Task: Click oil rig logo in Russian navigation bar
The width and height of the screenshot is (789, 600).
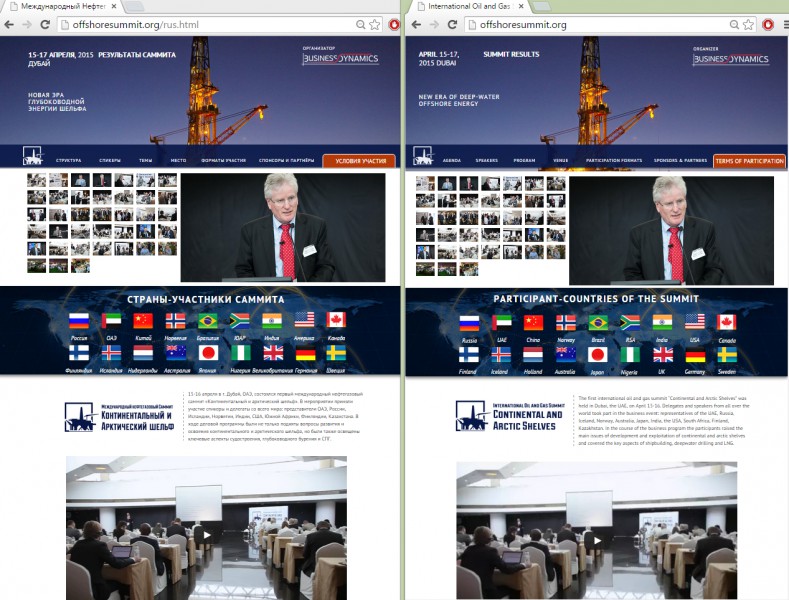Action: [x=33, y=156]
